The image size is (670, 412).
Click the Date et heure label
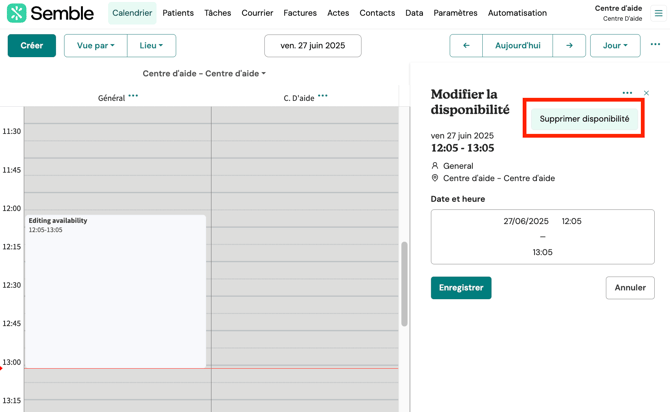pos(458,199)
